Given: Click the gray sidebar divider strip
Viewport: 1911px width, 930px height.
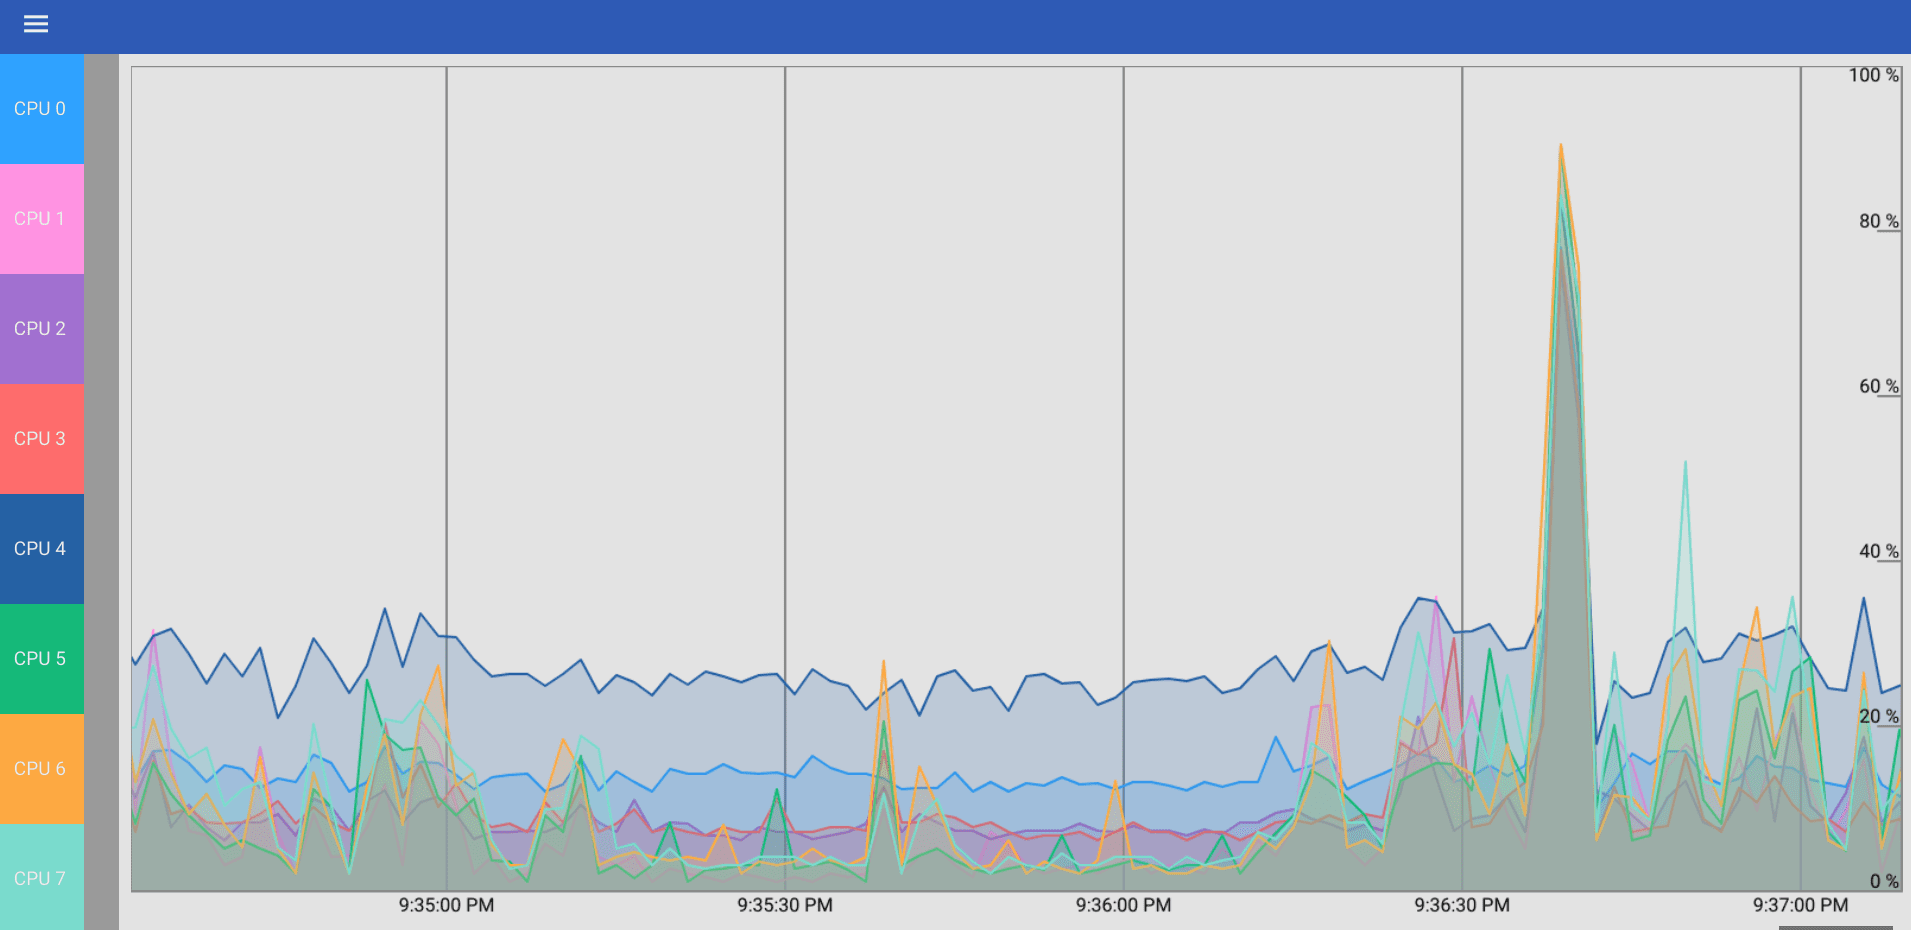Looking at the screenshot, I should [101, 492].
